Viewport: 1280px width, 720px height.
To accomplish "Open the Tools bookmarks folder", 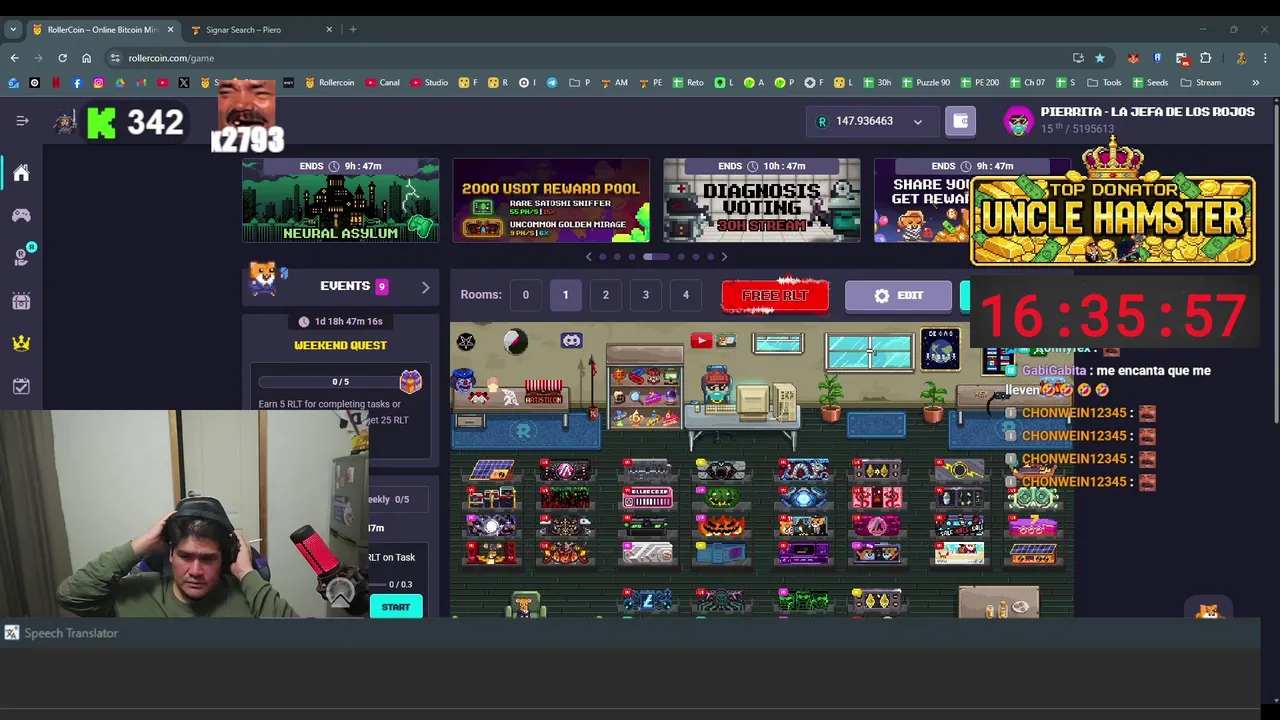I will pos(1104,83).
